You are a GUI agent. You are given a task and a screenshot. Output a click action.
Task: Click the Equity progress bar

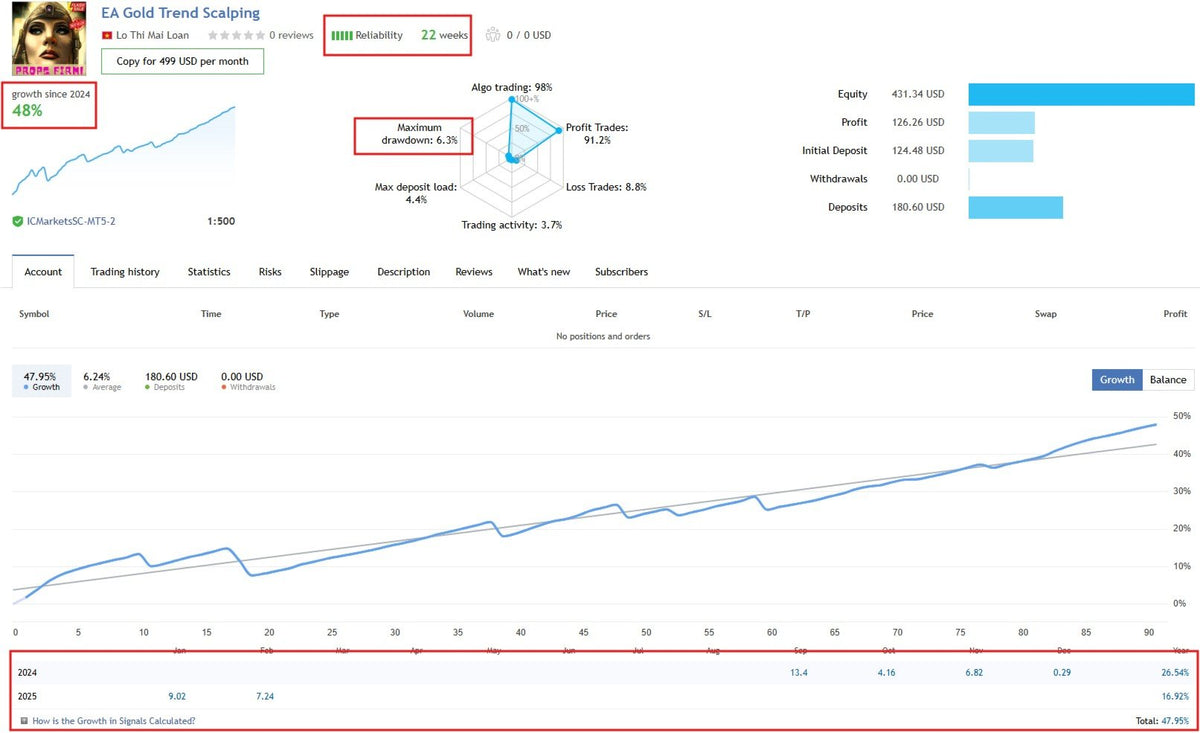tap(1080, 93)
